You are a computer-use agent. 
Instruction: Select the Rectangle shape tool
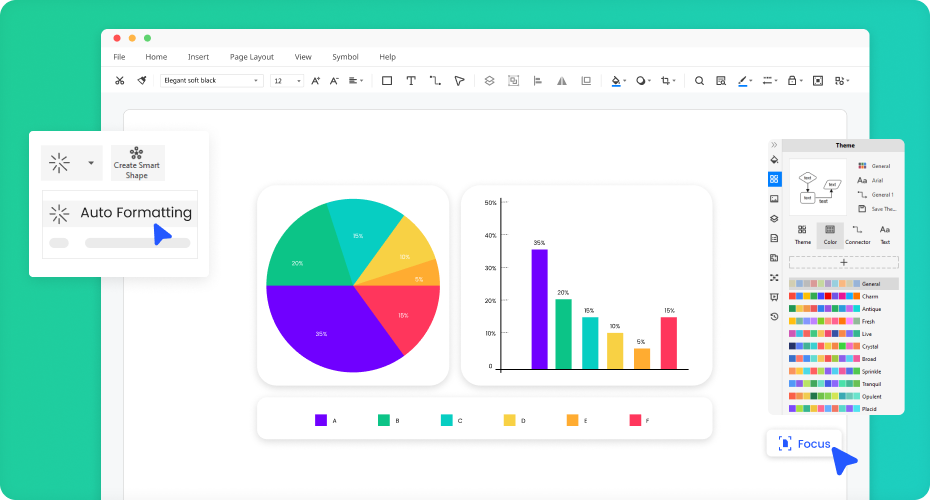[387, 80]
